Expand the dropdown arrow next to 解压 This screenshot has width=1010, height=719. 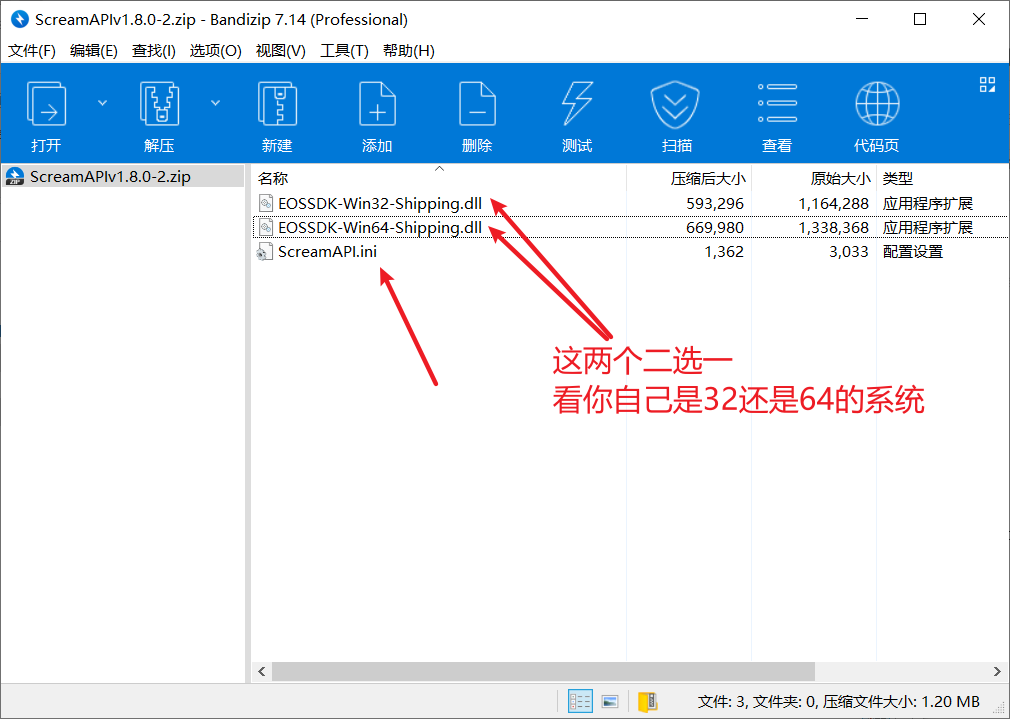[x=214, y=101]
